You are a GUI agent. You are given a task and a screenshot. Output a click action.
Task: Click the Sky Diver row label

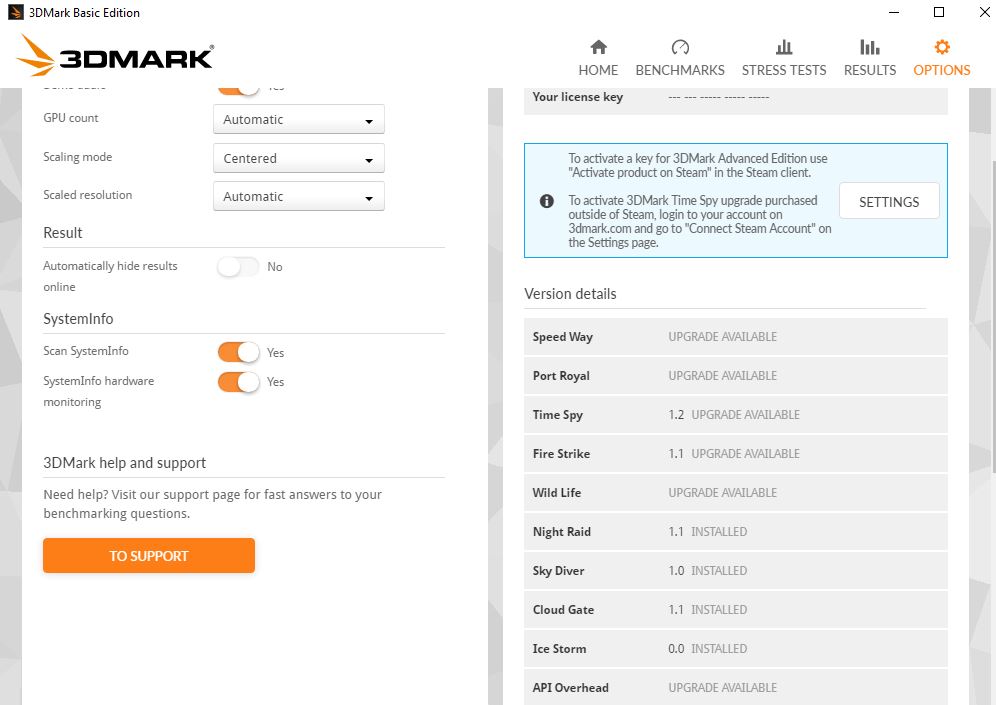click(558, 570)
